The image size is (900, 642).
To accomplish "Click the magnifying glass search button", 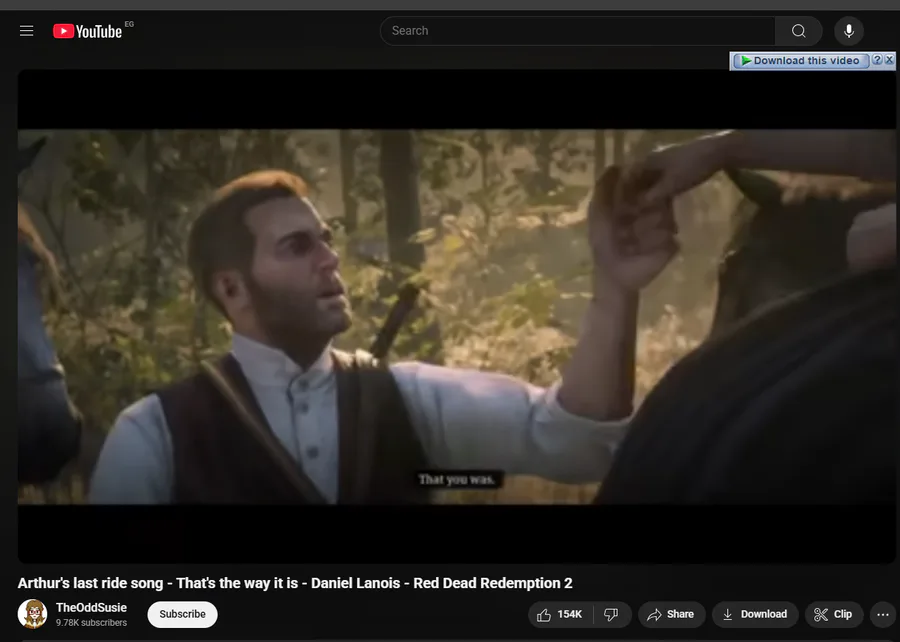I will pos(798,31).
